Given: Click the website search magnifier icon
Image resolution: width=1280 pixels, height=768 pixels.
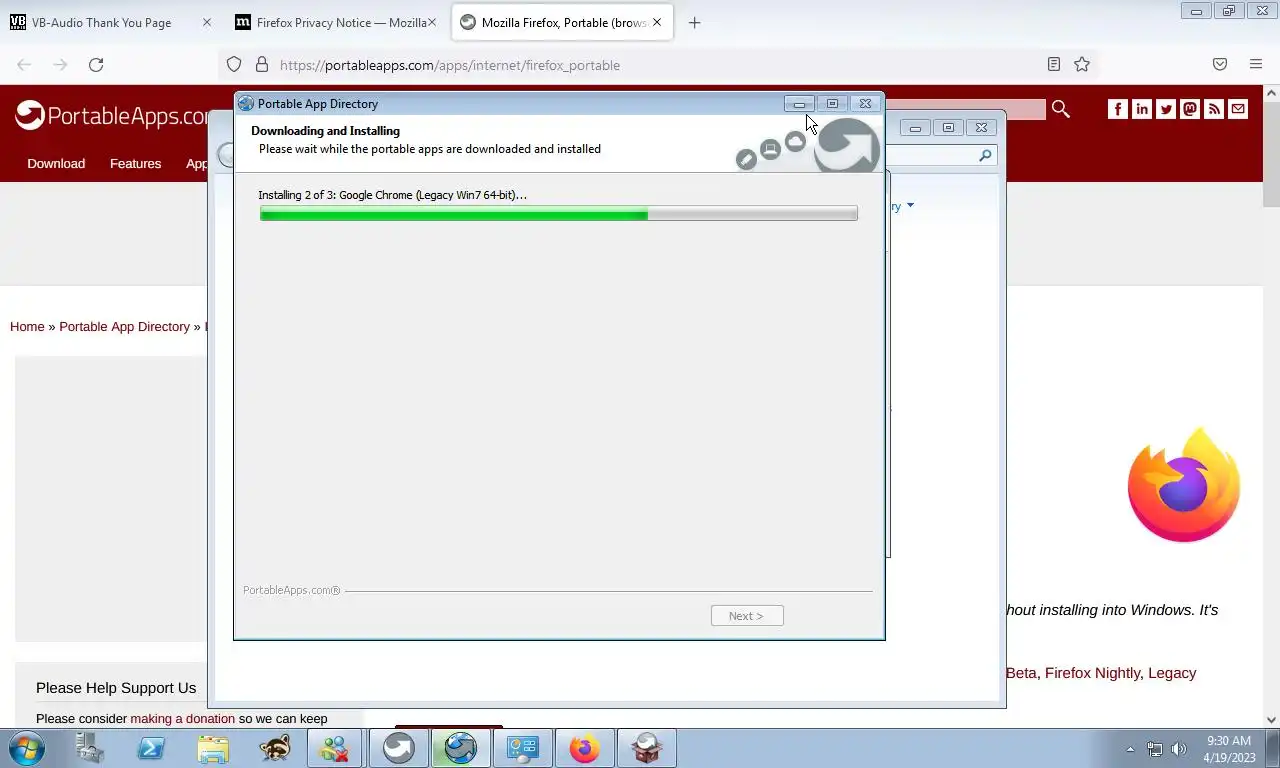Looking at the screenshot, I should tap(1061, 109).
